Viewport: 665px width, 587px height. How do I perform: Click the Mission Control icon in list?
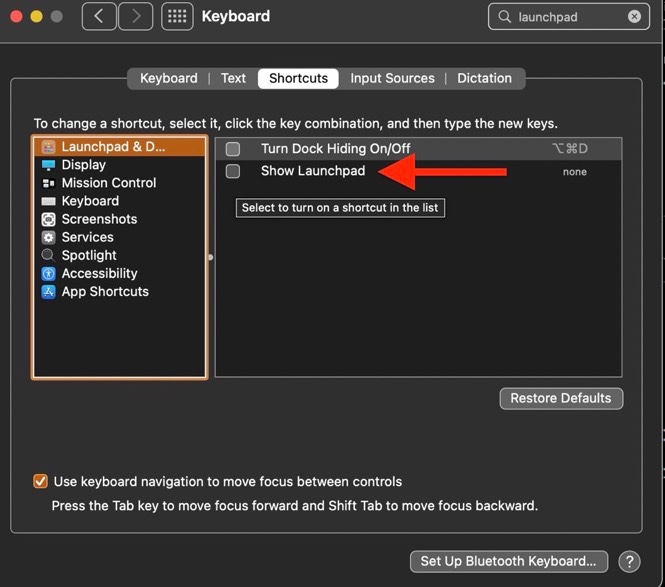[x=48, y=183]
